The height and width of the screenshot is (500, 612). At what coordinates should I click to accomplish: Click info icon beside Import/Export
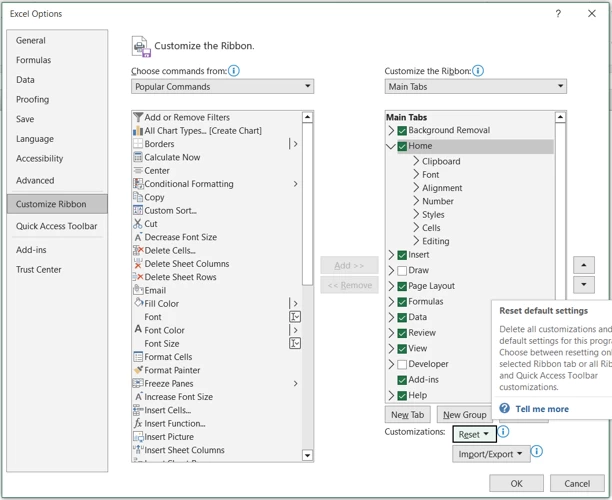pyautogui.click(x=537, y=451)
